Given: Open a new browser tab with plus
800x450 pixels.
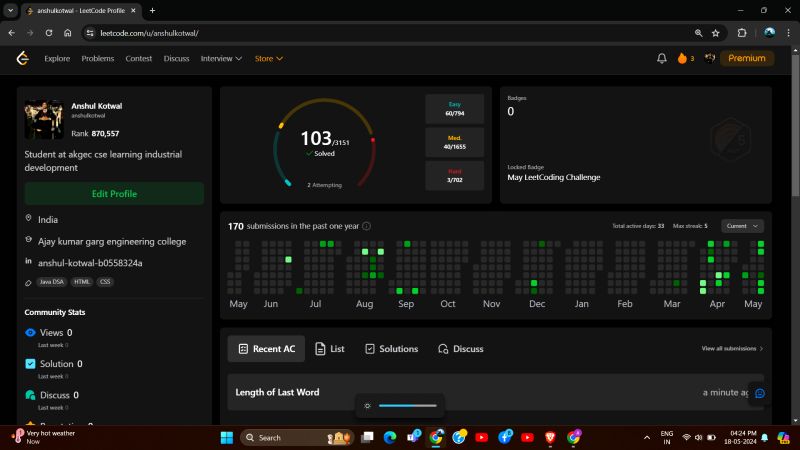Looking at the screenshot, I should tap(152, 10).
